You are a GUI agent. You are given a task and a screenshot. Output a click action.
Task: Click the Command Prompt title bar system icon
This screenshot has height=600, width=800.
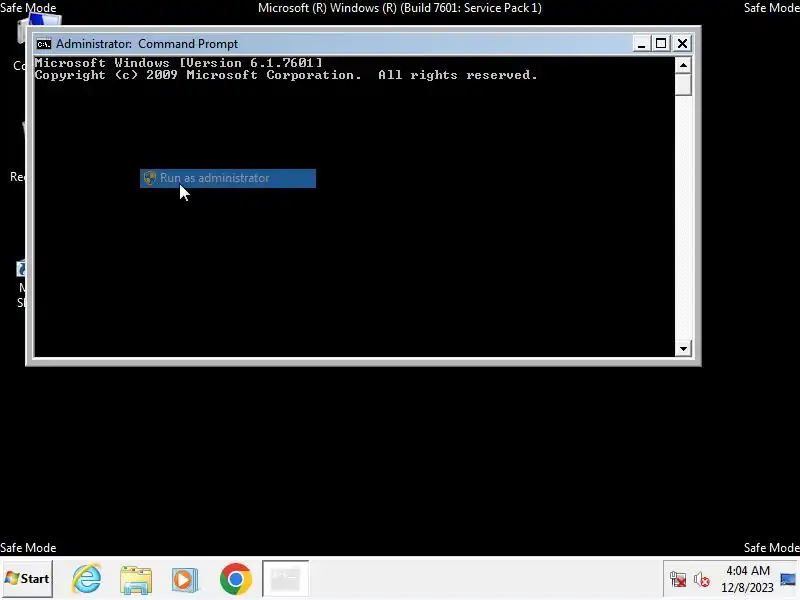(44, 44)
